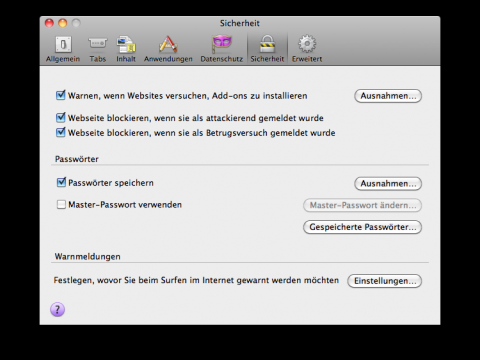Screen dimensions: 480x360
Task: Open the Anwendungen pane
Action: pyautogui.click(x=168, y=49)
